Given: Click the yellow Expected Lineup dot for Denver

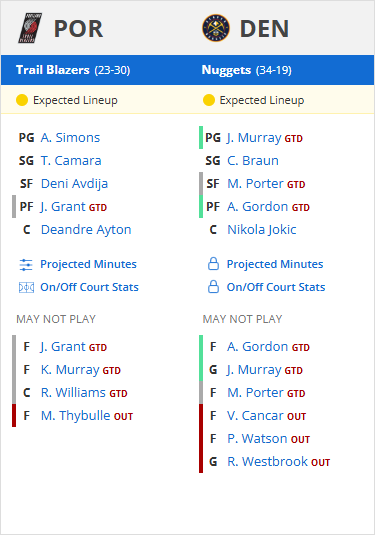Looking at the screenshot, I should pyautogui.click(x=208, y=100).
